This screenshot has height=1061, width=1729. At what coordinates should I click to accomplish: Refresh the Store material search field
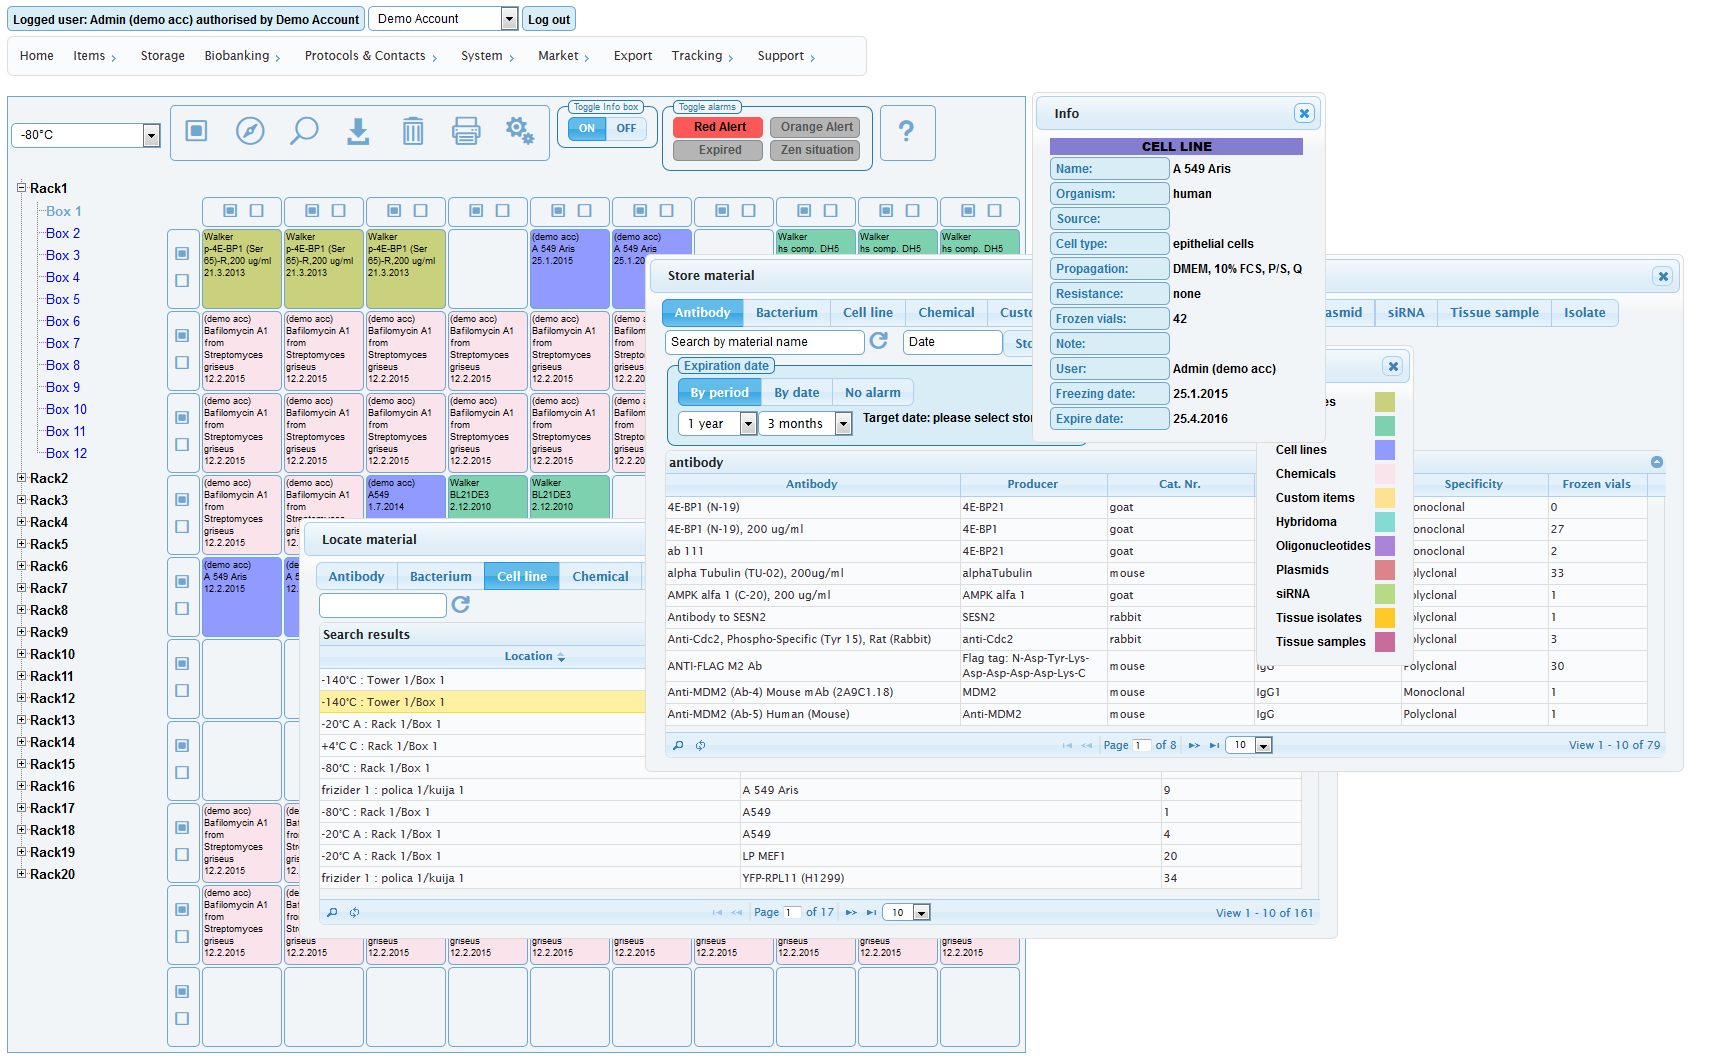(879, 341)
